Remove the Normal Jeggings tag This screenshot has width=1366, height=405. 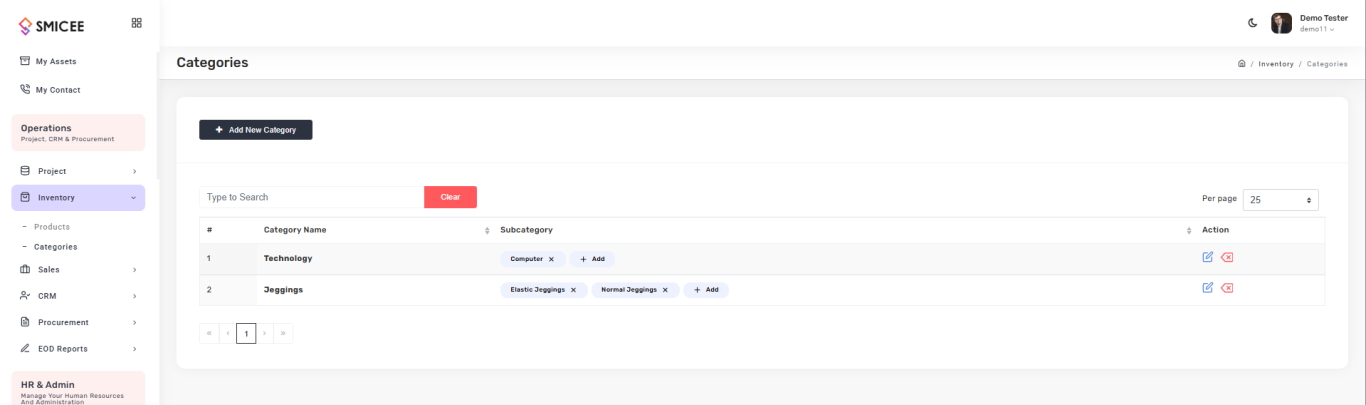point(665,290)
